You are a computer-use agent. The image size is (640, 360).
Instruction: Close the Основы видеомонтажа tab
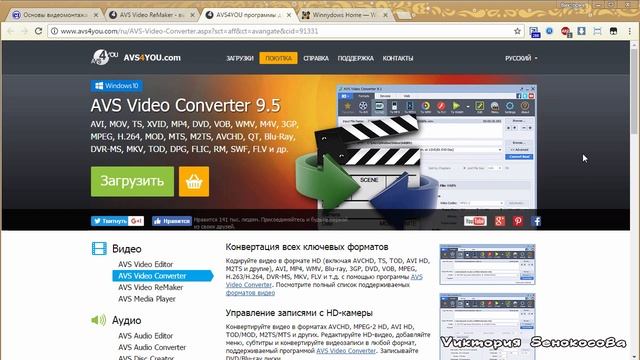96,15
